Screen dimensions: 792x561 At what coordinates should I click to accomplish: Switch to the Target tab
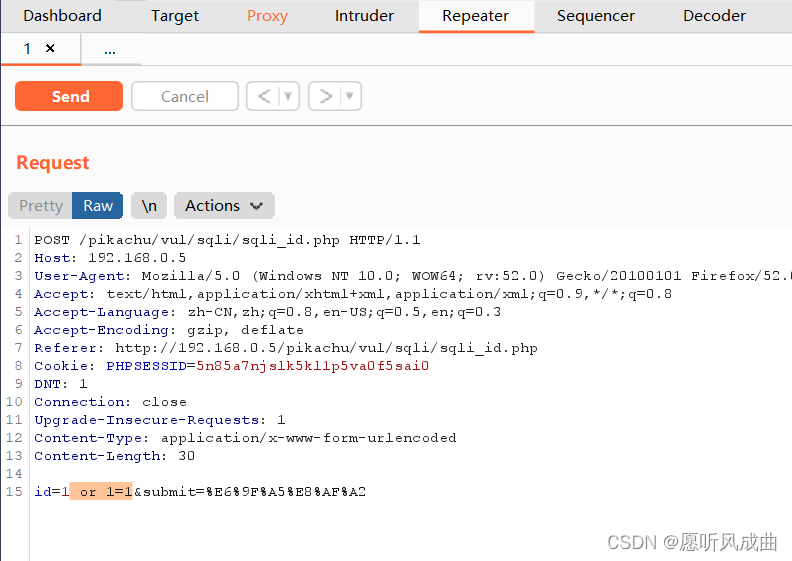pos(175,16)
